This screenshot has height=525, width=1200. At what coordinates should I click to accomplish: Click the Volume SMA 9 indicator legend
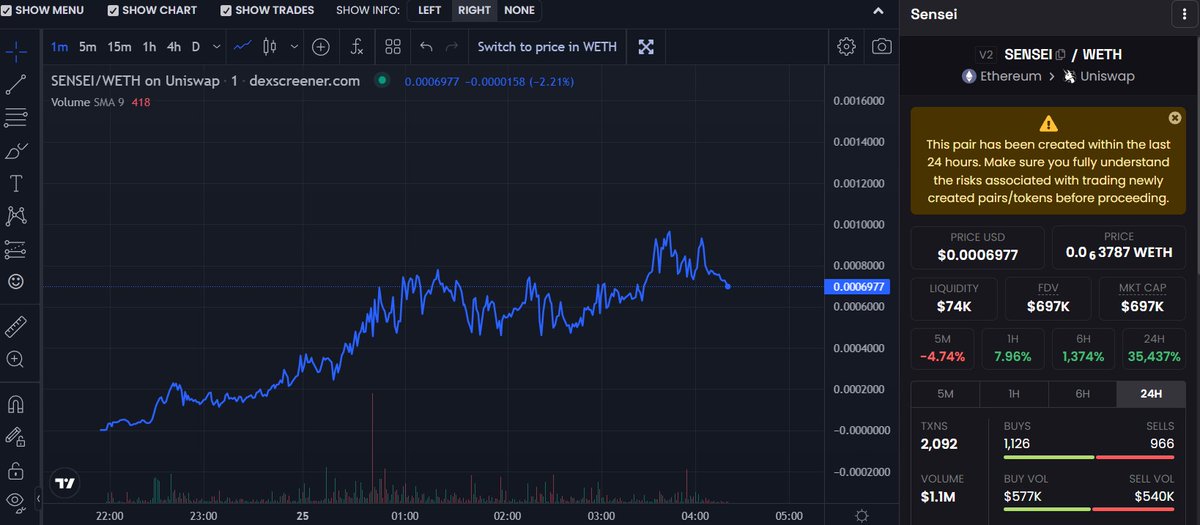[100, 102]
